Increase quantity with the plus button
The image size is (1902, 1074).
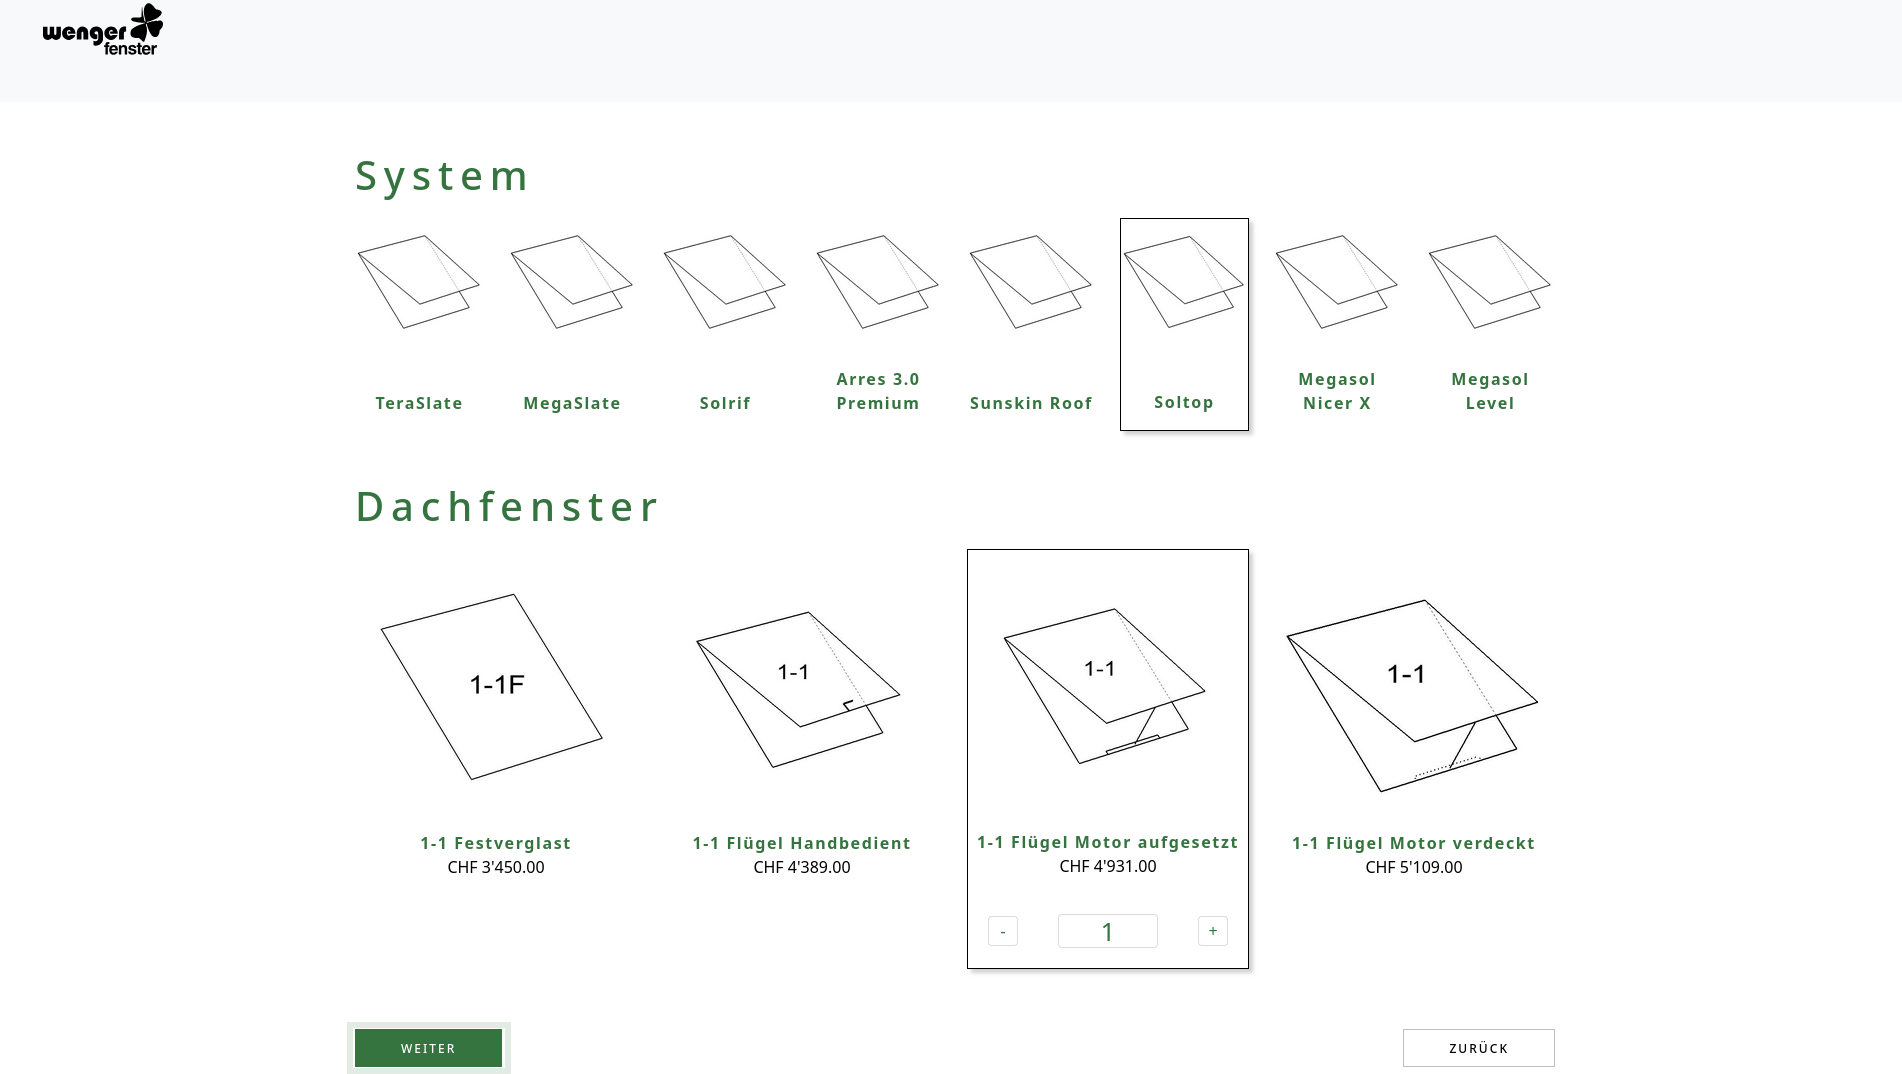[1213, 931]
